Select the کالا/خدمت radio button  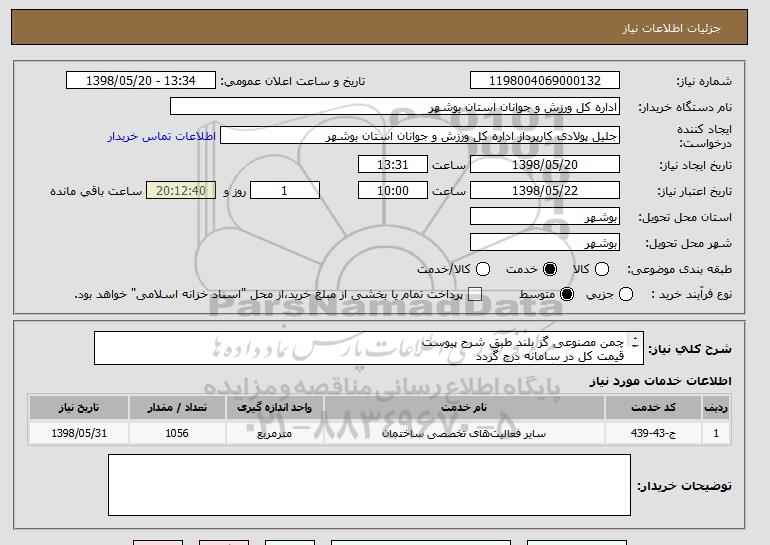[483, 269]
